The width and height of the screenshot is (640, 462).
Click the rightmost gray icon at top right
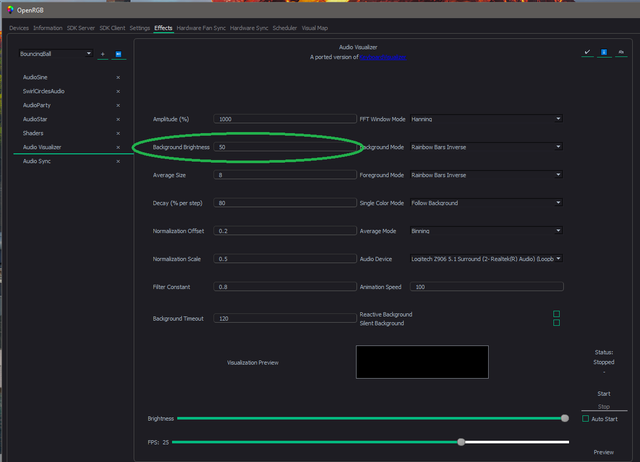(x=621, y=52)
